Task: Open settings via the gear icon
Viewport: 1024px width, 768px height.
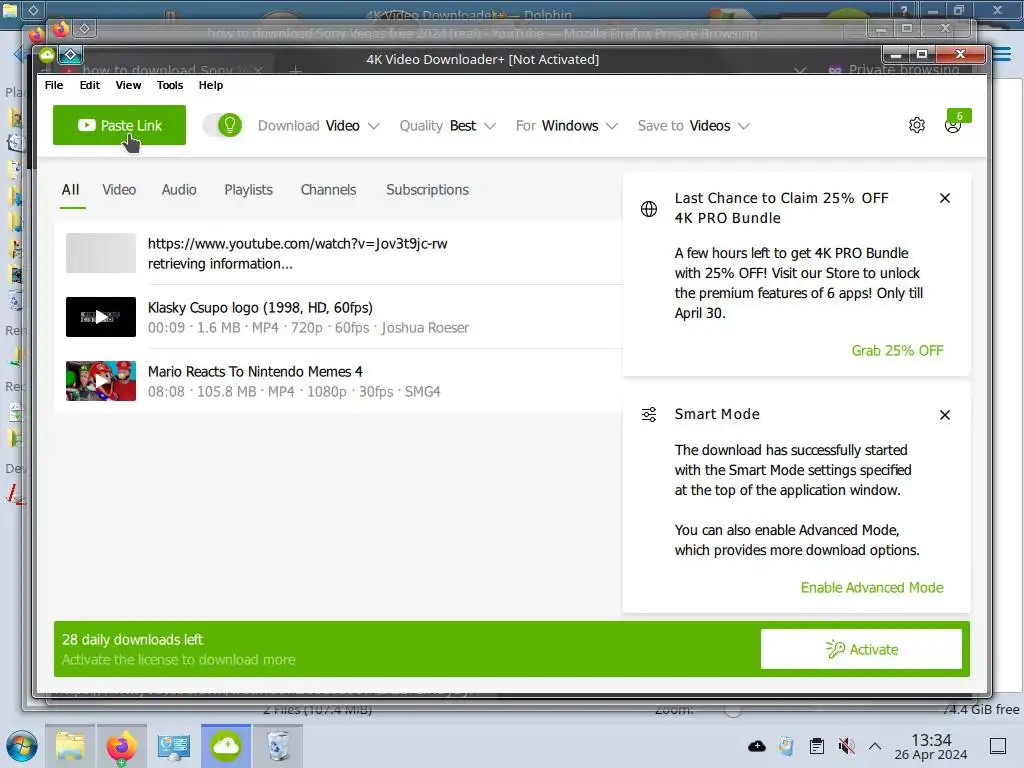Action: tap(917, 125)
